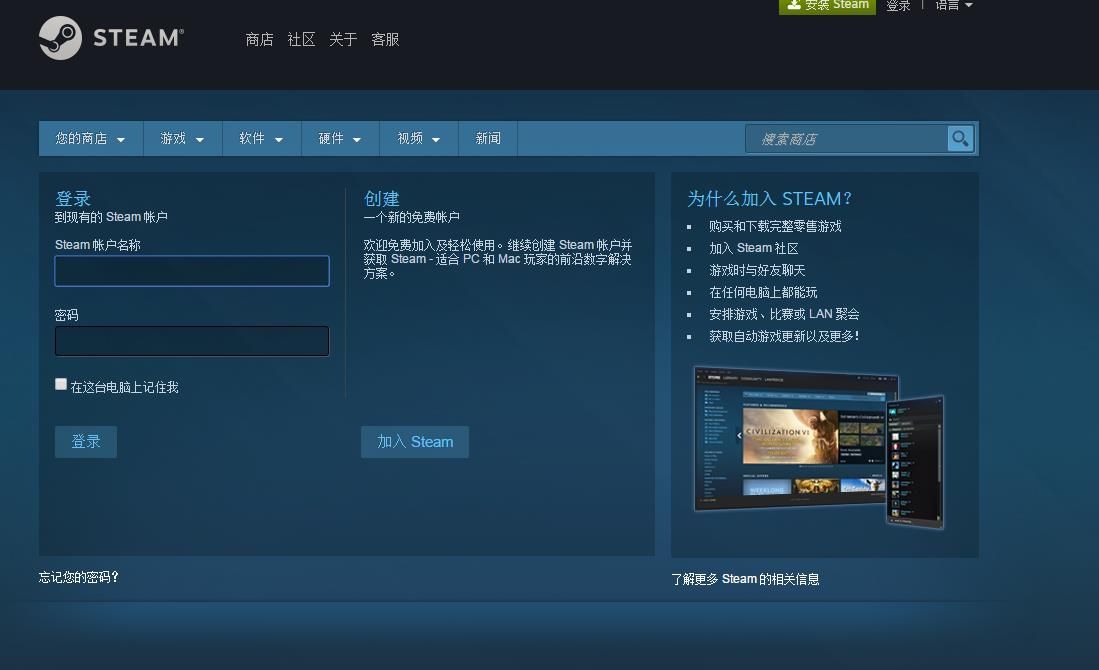Click the 到现有的 Steam 帐户 text
1099x670 pixels.
(111, 217)
